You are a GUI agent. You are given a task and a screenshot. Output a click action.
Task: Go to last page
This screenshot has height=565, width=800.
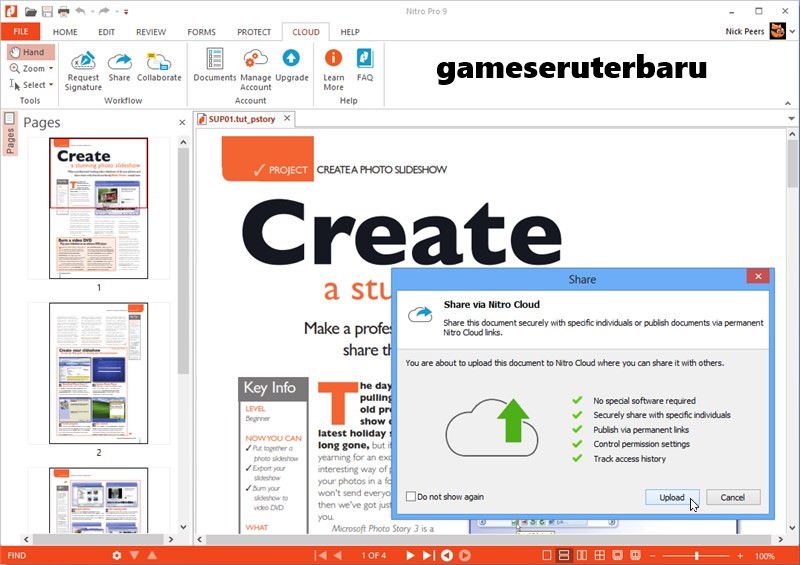[428, 555]
